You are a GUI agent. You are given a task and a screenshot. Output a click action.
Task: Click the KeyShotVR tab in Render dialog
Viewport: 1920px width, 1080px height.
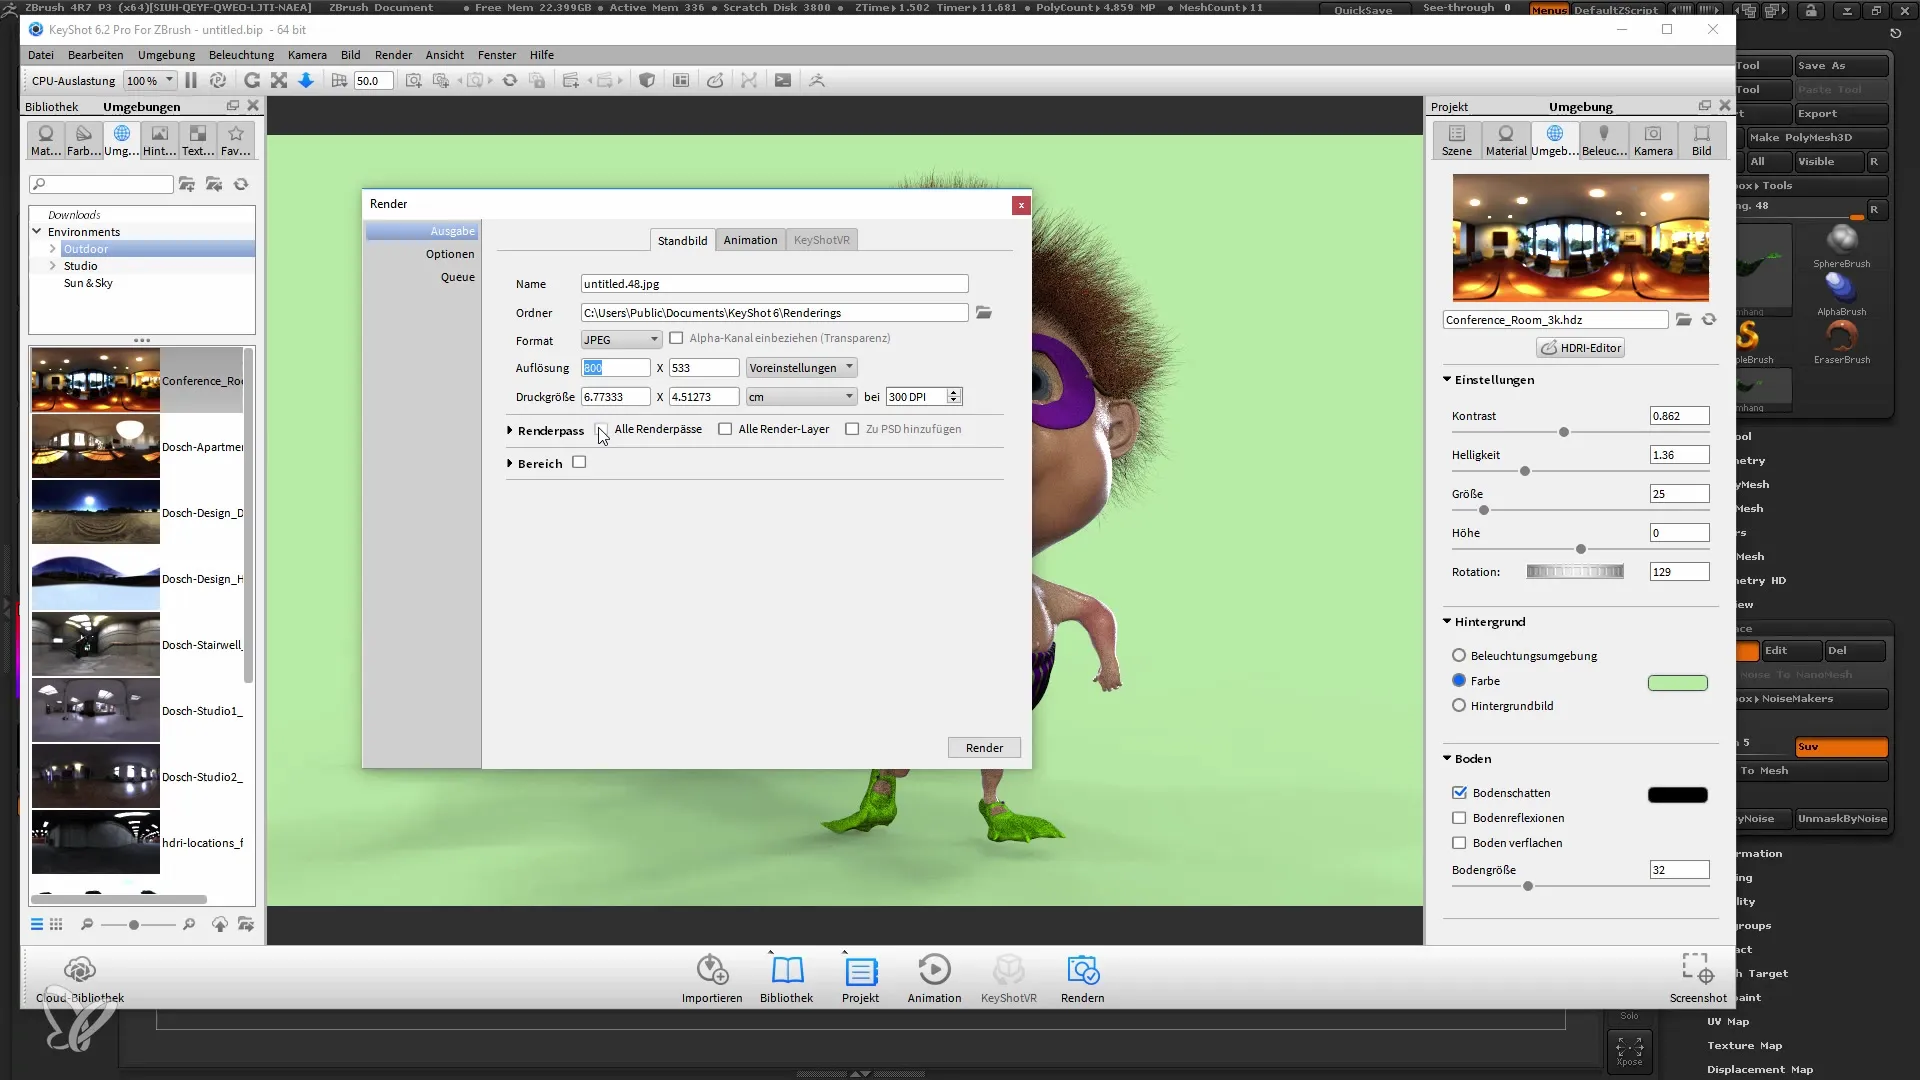point(820,240)
